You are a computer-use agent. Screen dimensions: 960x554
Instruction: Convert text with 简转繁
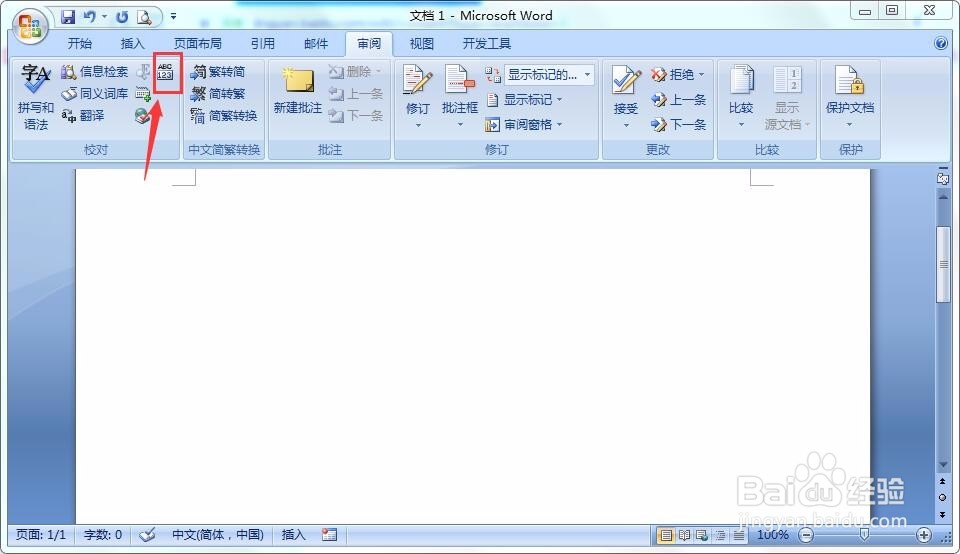coord(218,94)
